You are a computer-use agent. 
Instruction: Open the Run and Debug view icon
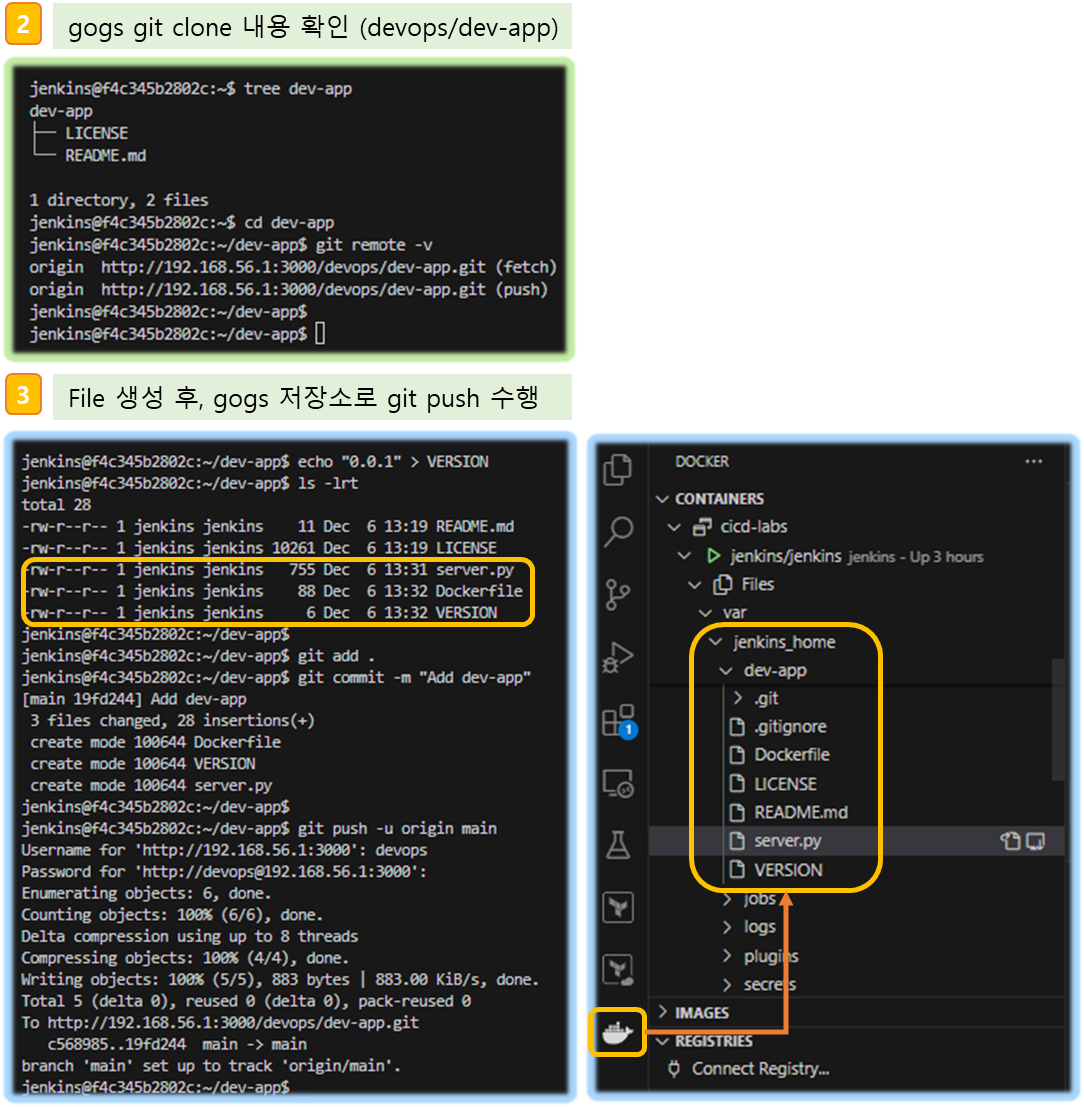click(618, 657)
